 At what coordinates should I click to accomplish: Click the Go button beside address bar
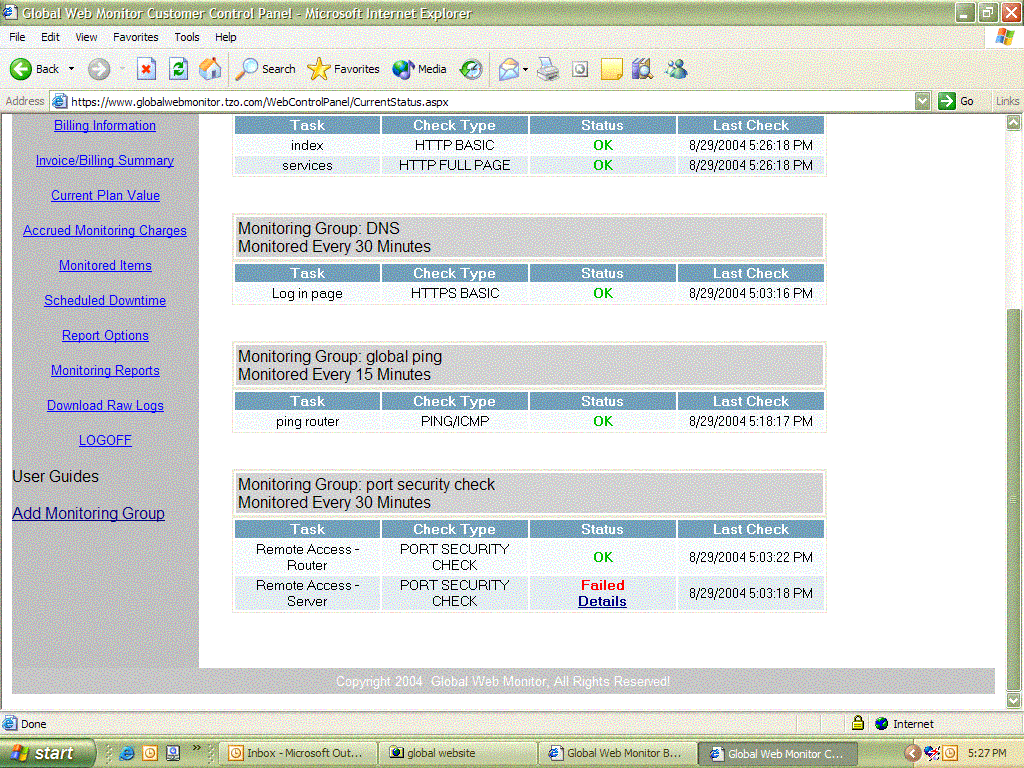956,101
